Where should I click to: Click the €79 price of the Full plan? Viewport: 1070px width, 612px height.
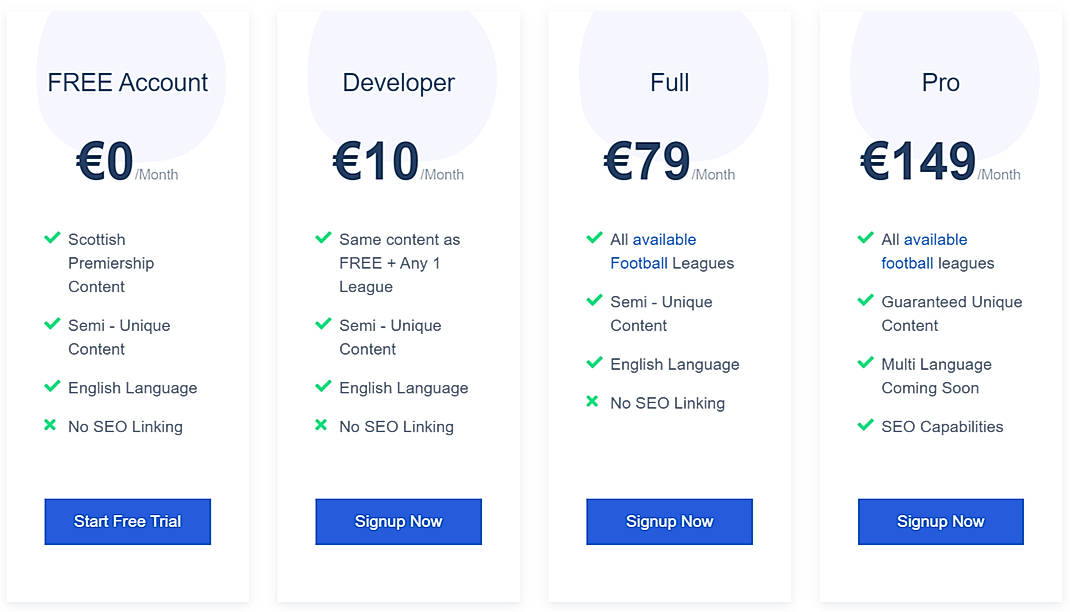647,161
